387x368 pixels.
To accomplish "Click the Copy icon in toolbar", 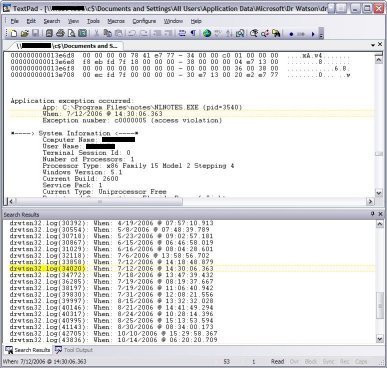I will coord(107,33).
